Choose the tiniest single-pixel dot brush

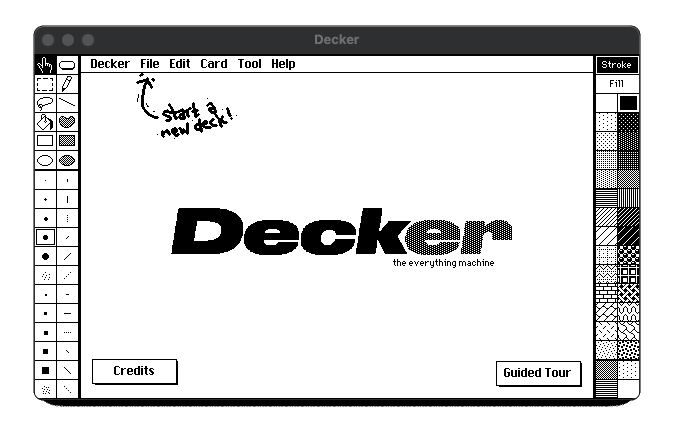tap(46, 181)
